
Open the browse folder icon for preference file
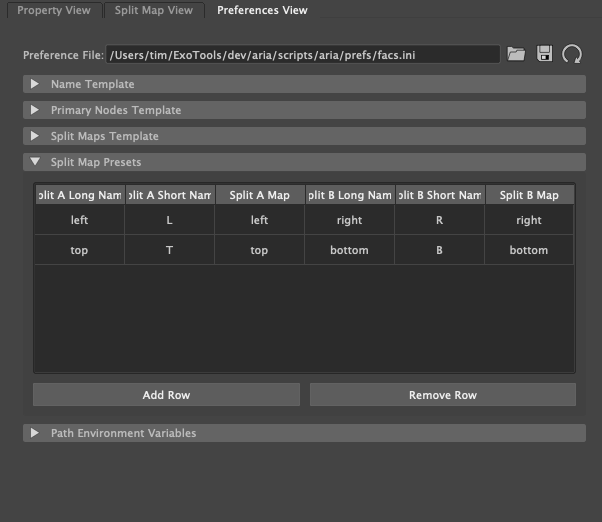point(516,54)
